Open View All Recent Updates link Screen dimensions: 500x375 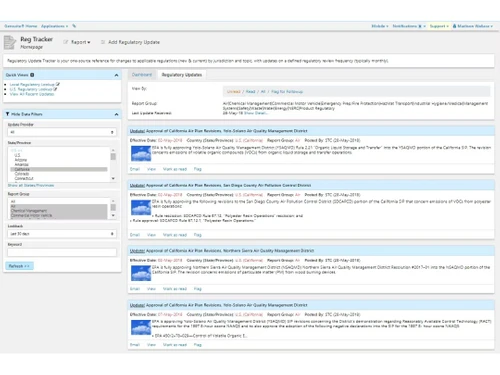(x=32, y=94)
